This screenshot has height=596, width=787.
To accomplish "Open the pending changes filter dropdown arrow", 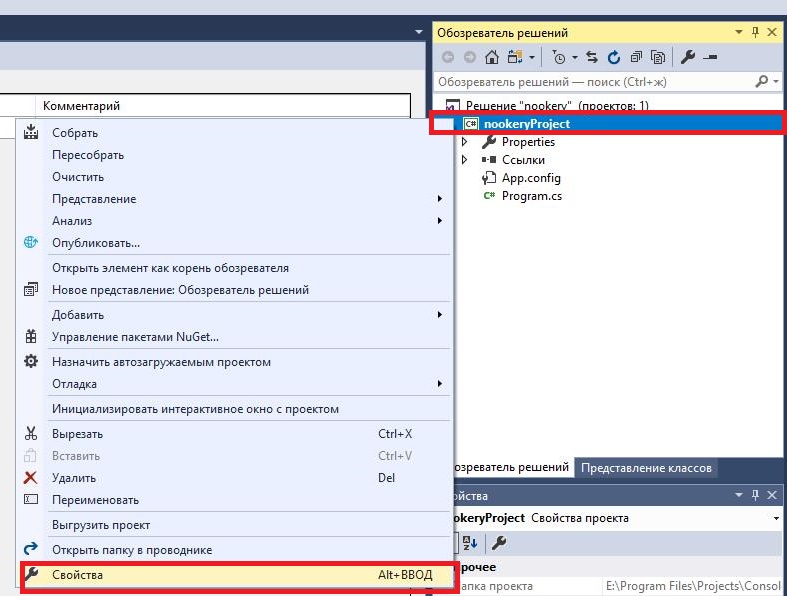I will [x=575, y=57].
